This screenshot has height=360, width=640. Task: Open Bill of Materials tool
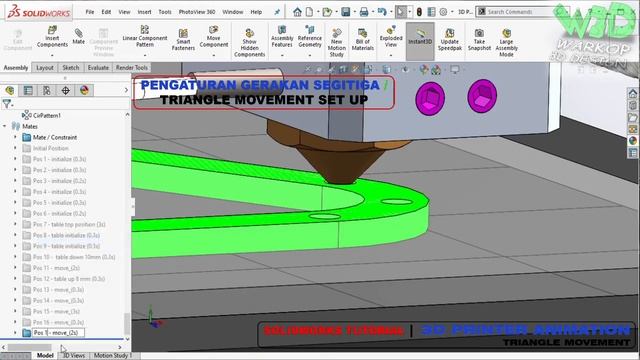click(362, 39)
